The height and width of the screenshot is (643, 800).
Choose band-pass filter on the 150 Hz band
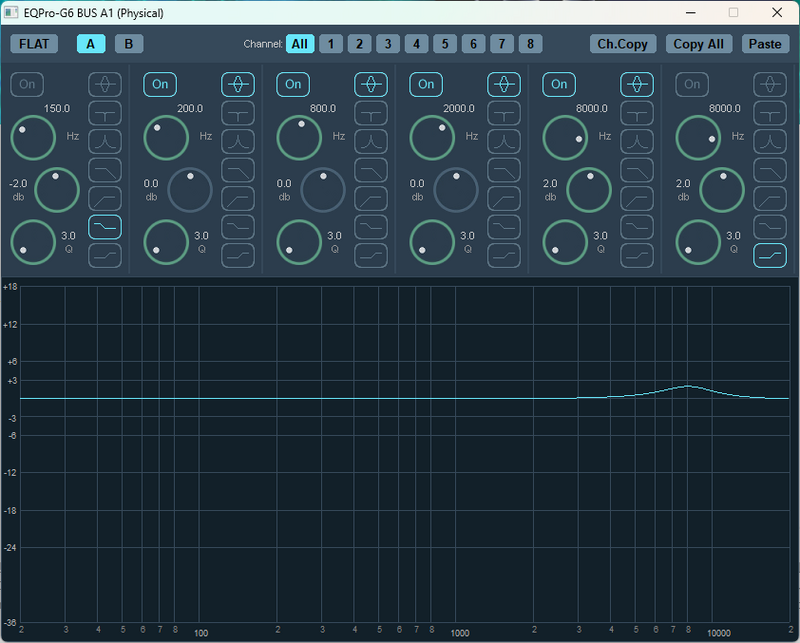105,142
